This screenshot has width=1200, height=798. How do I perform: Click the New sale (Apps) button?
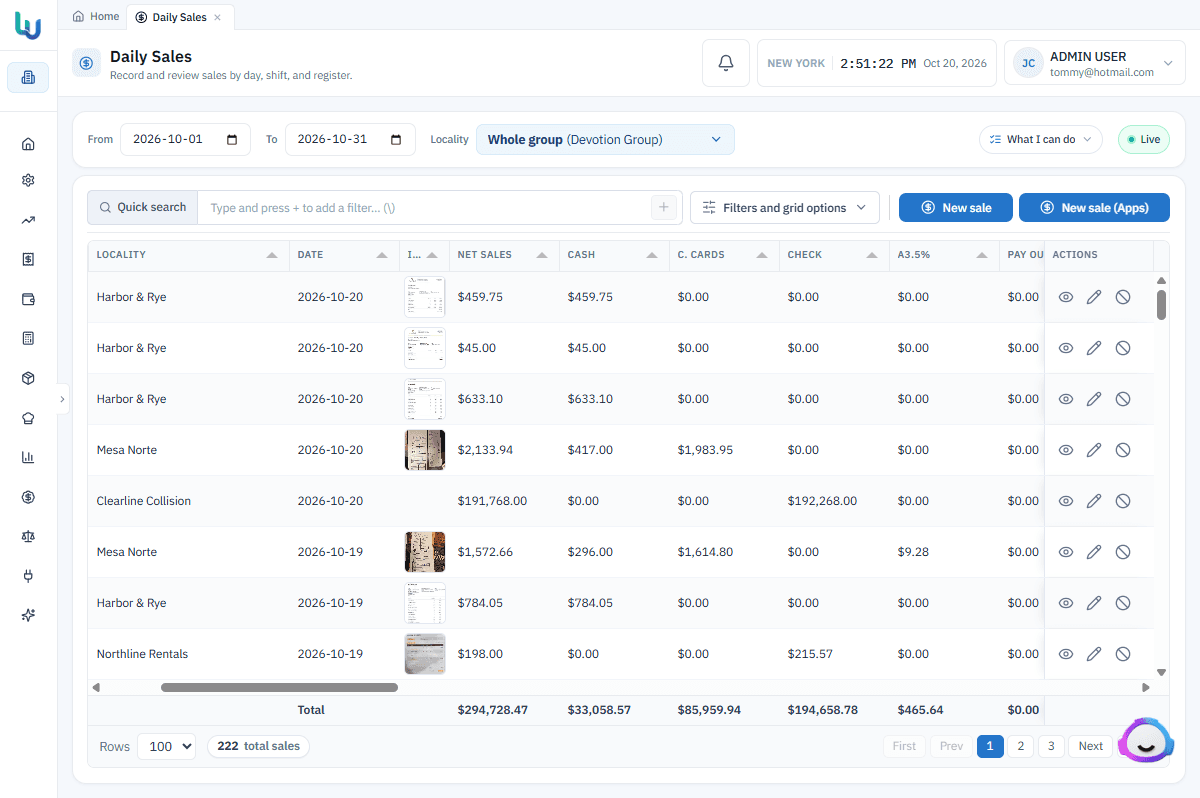coord(1094,207)
